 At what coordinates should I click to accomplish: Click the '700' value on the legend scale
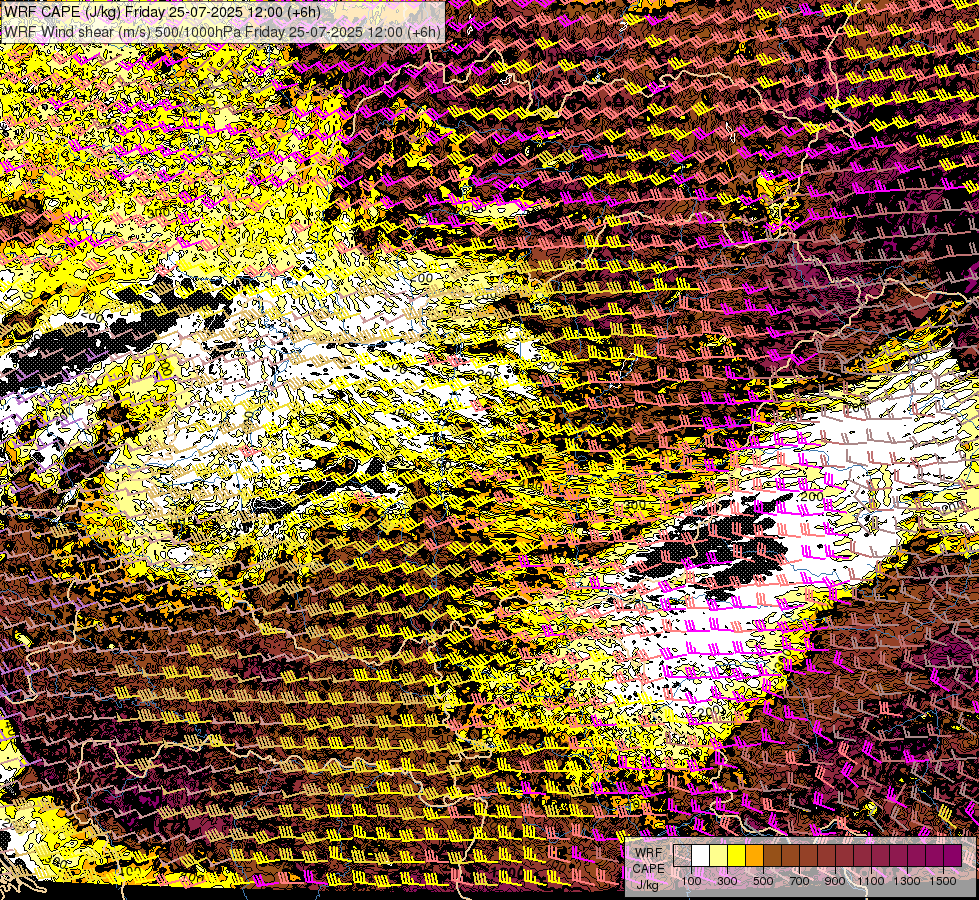click(x=799, y=881)
